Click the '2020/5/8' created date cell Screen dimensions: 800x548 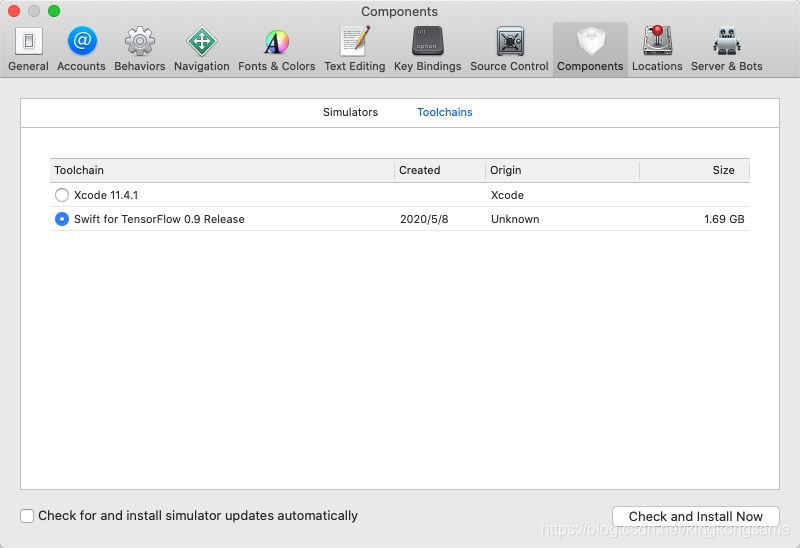pyautogui.click(x=424, y=219)
